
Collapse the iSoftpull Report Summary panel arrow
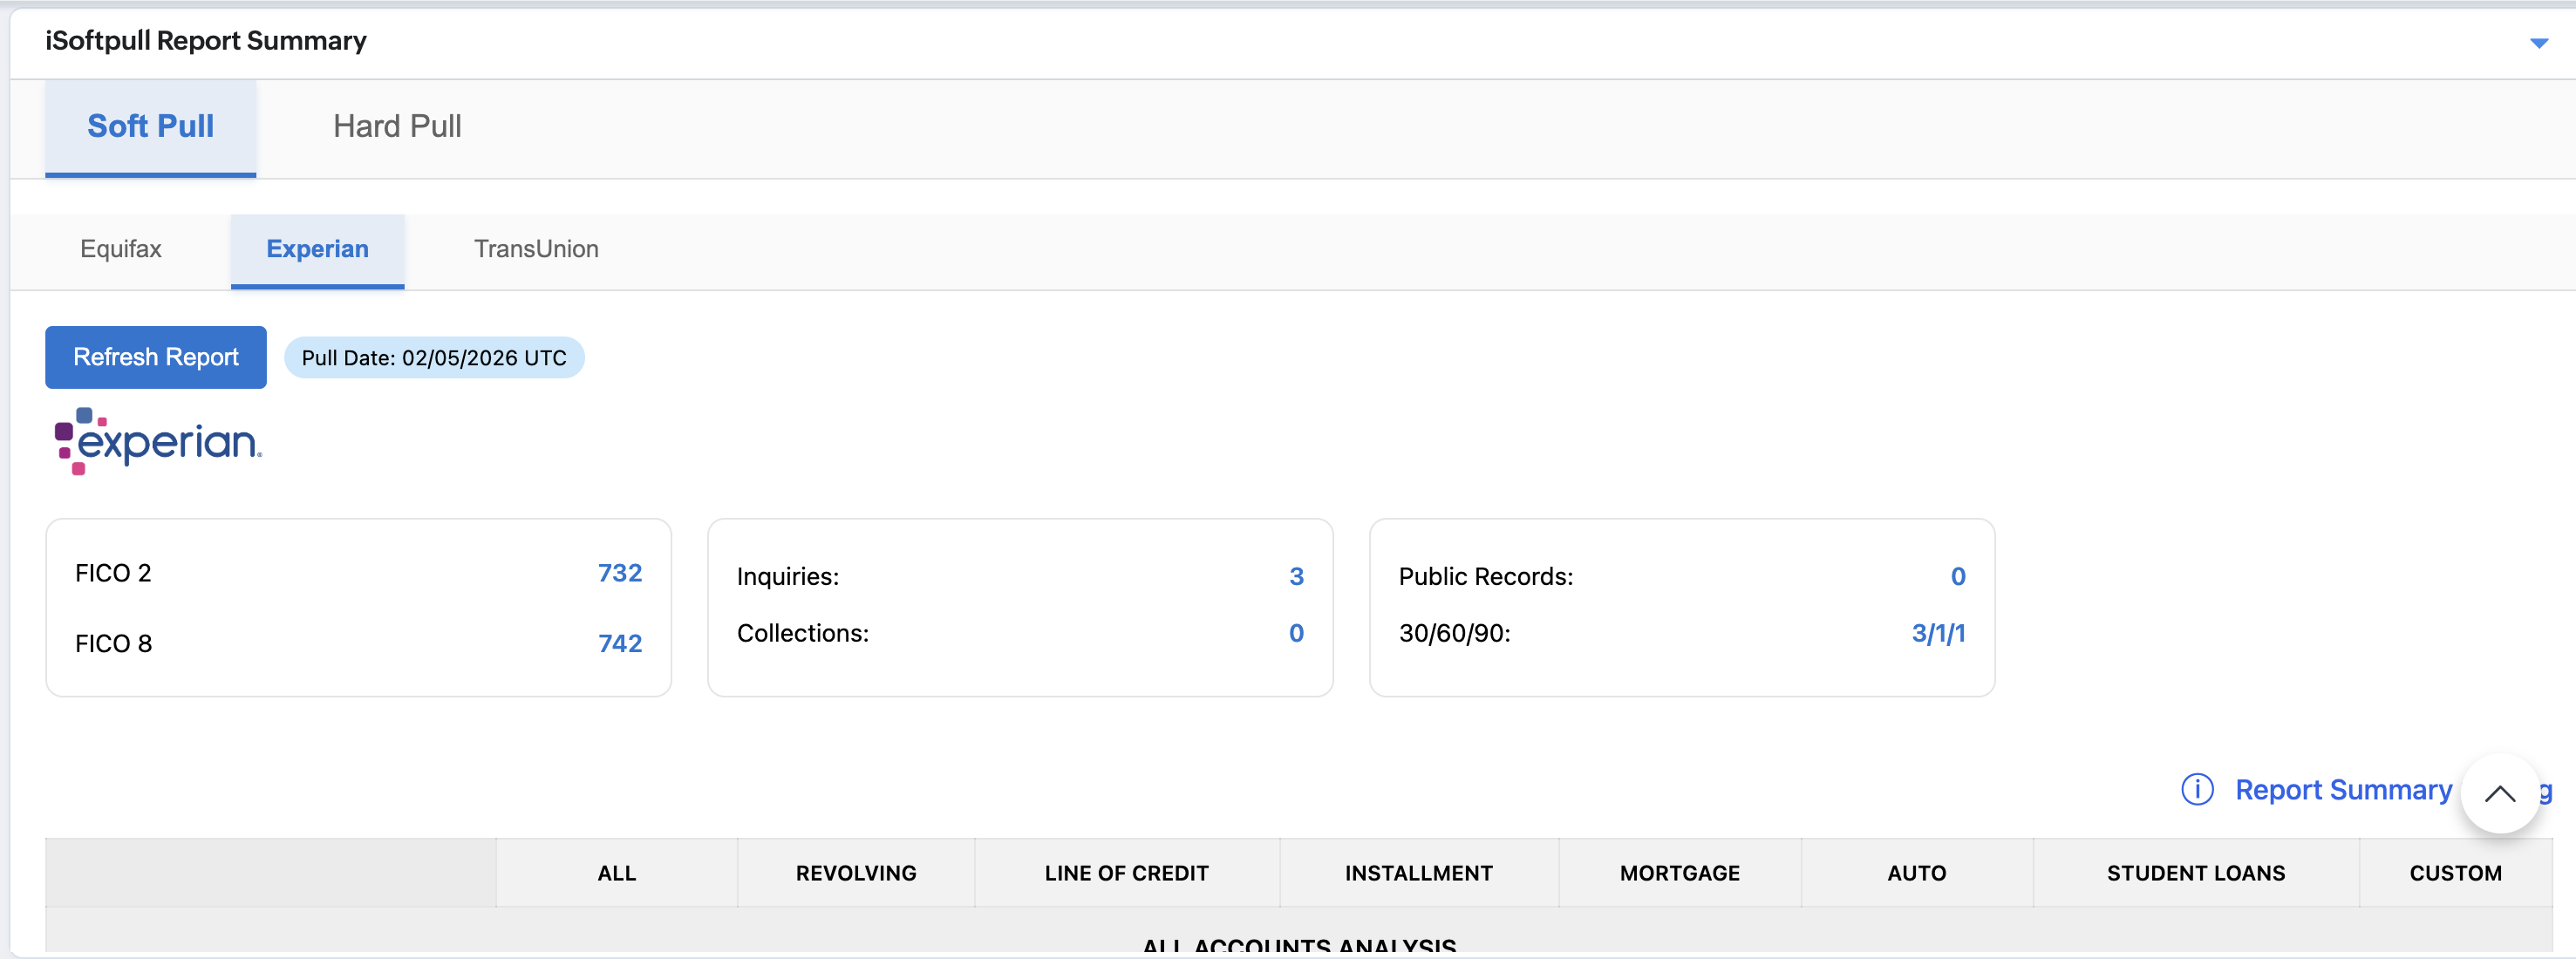2538,42
